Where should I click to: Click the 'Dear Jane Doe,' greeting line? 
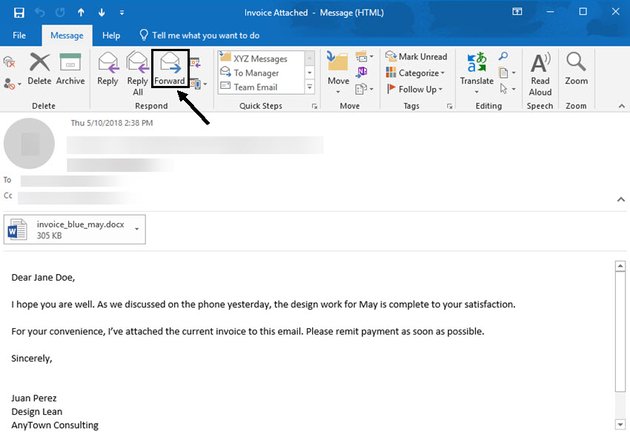tap(43, 278)
